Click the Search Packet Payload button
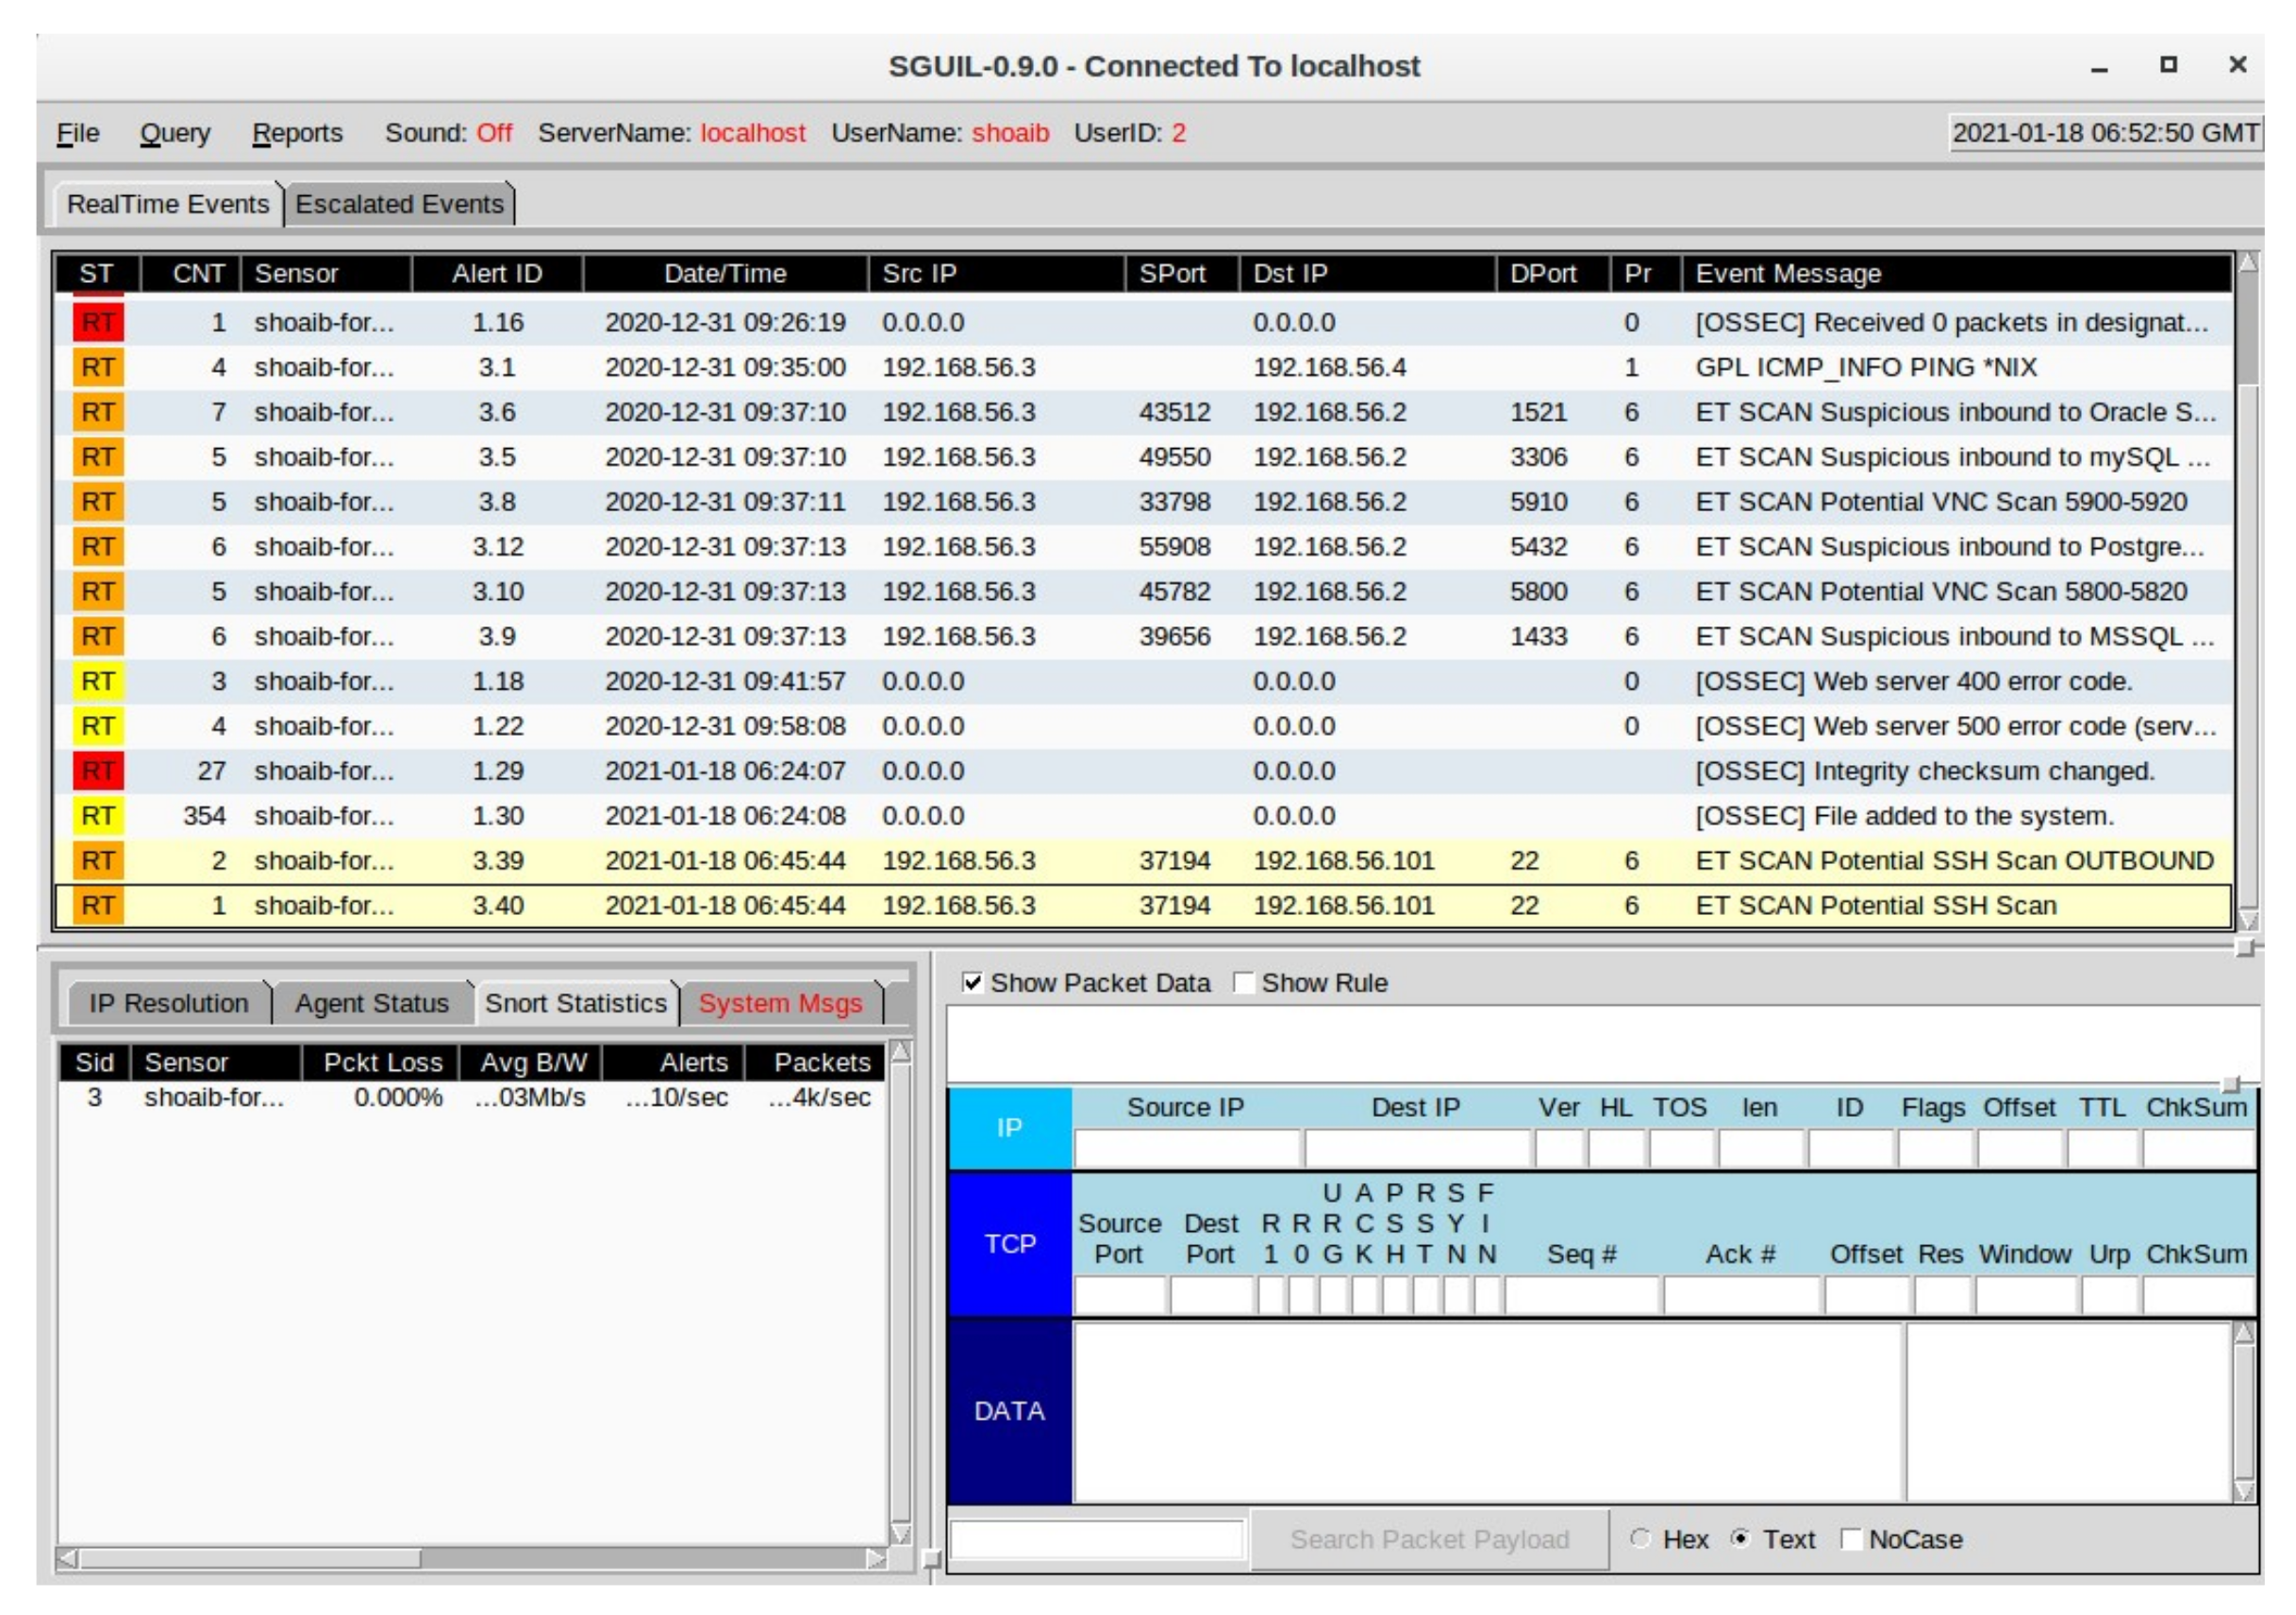The image size is (2296, 1615). 1428,1539
